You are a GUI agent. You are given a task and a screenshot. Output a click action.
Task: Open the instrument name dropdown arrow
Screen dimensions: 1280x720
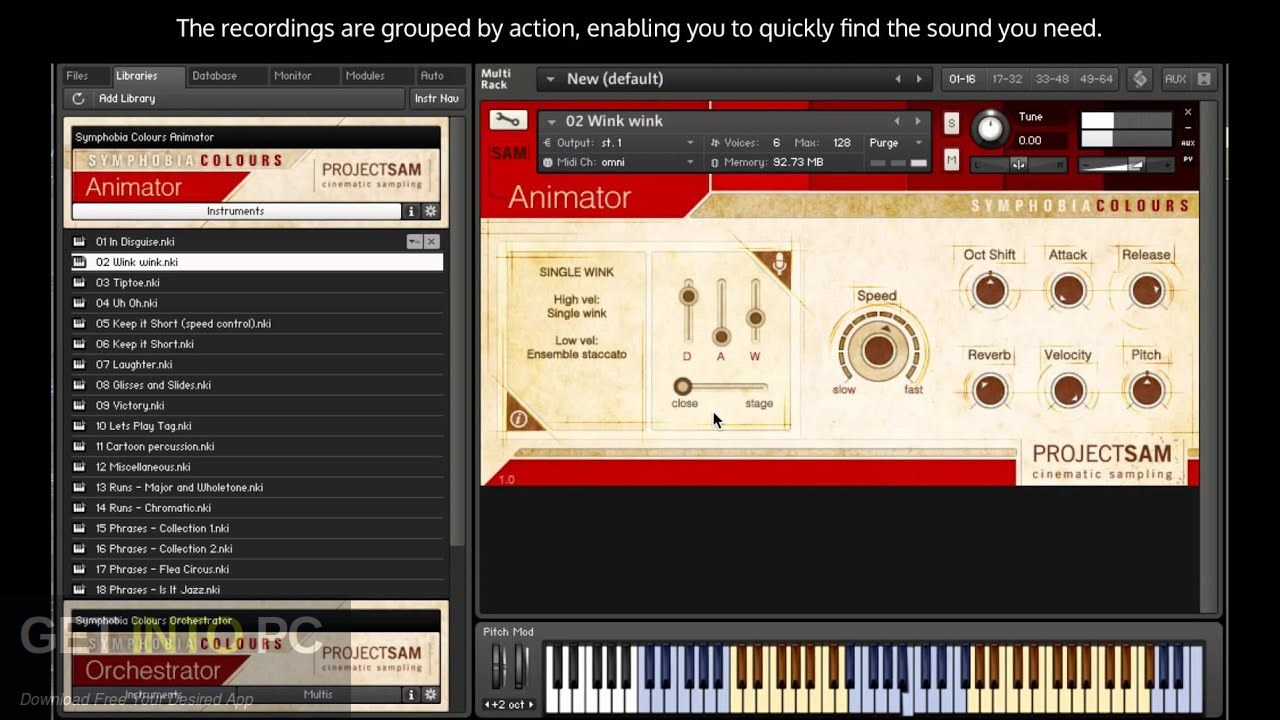[551, 121]
